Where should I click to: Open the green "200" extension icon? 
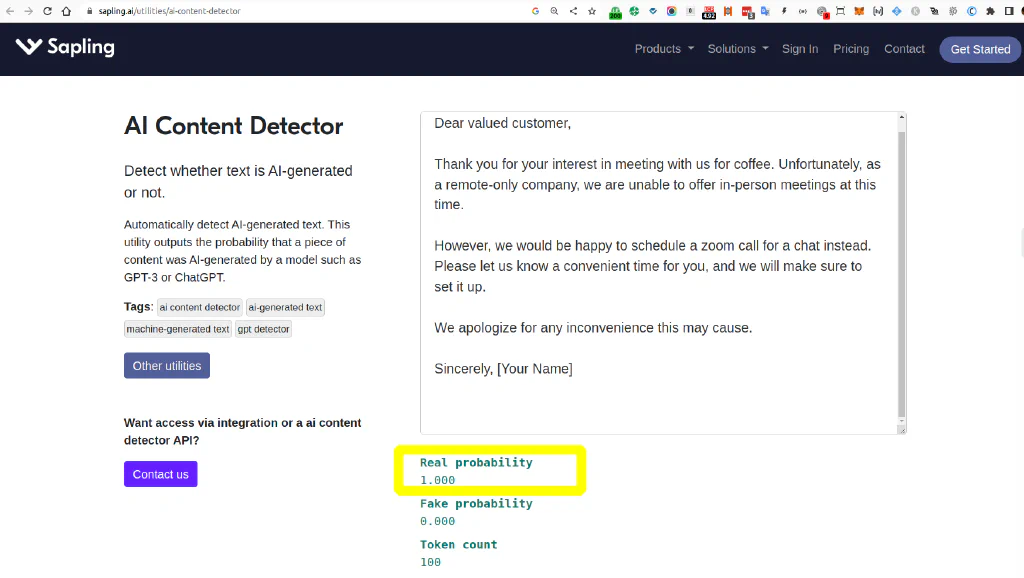[x=615, y=12]
